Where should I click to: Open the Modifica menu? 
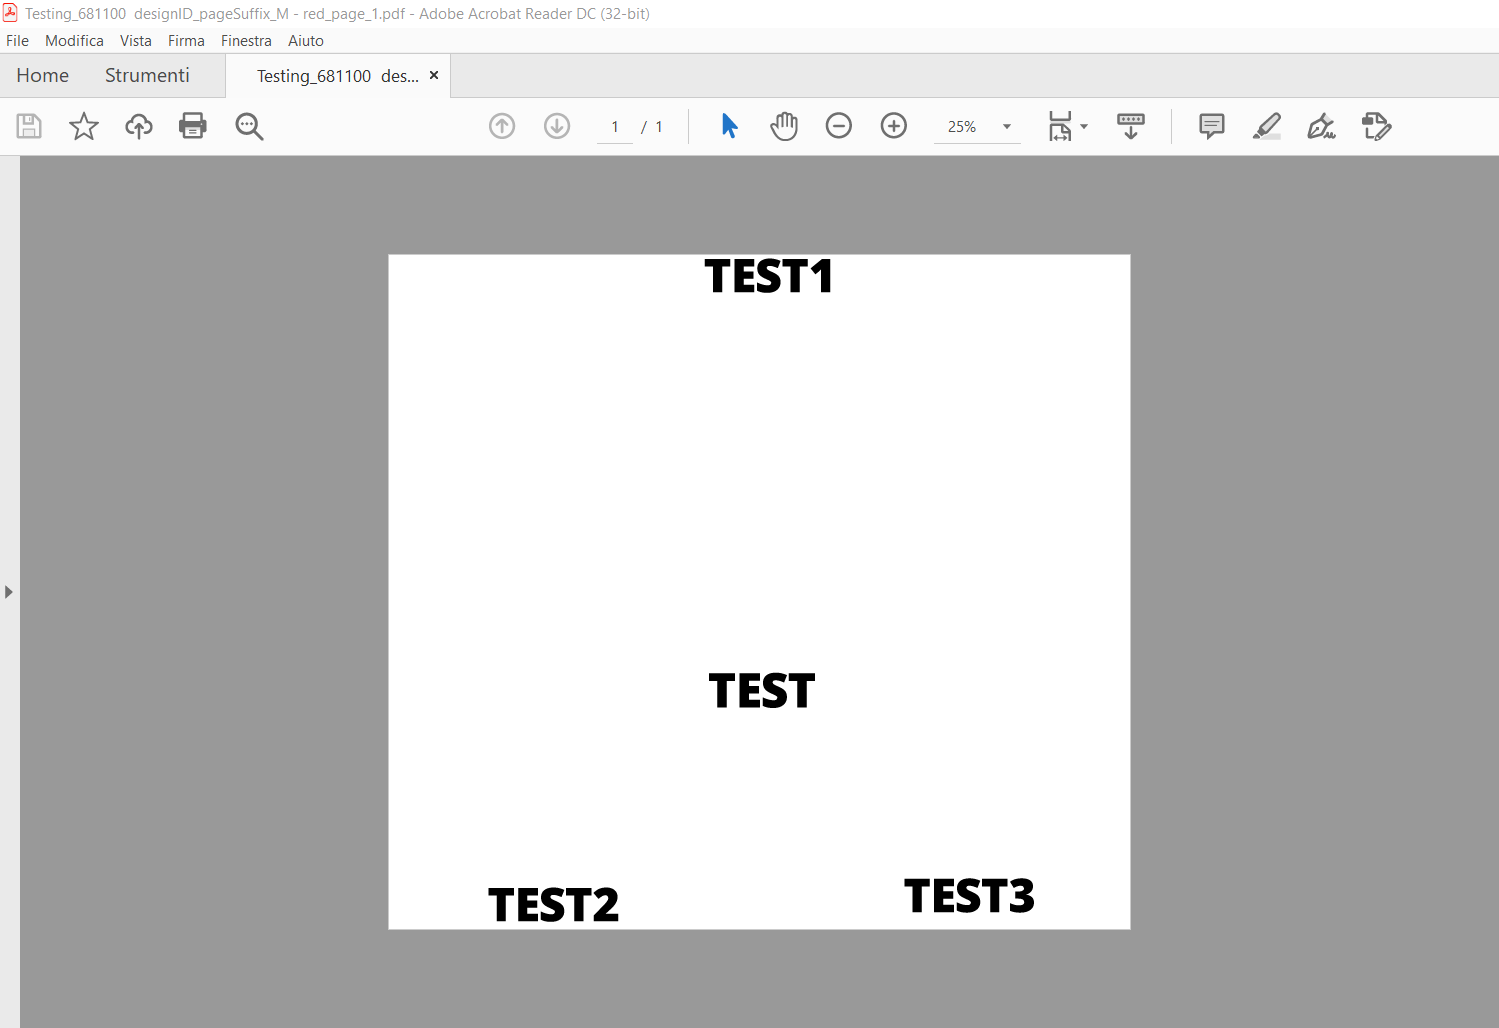pos(74,41)
